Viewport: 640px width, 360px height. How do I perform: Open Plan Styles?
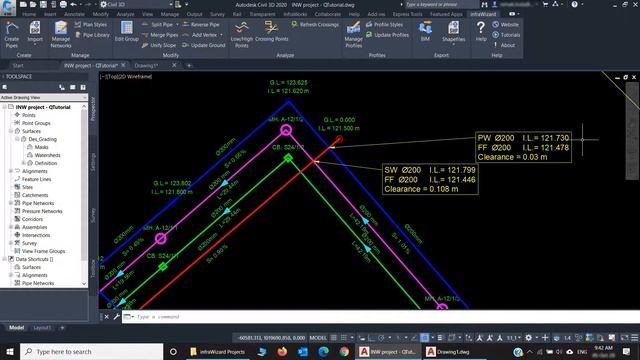tap(91, 24)
